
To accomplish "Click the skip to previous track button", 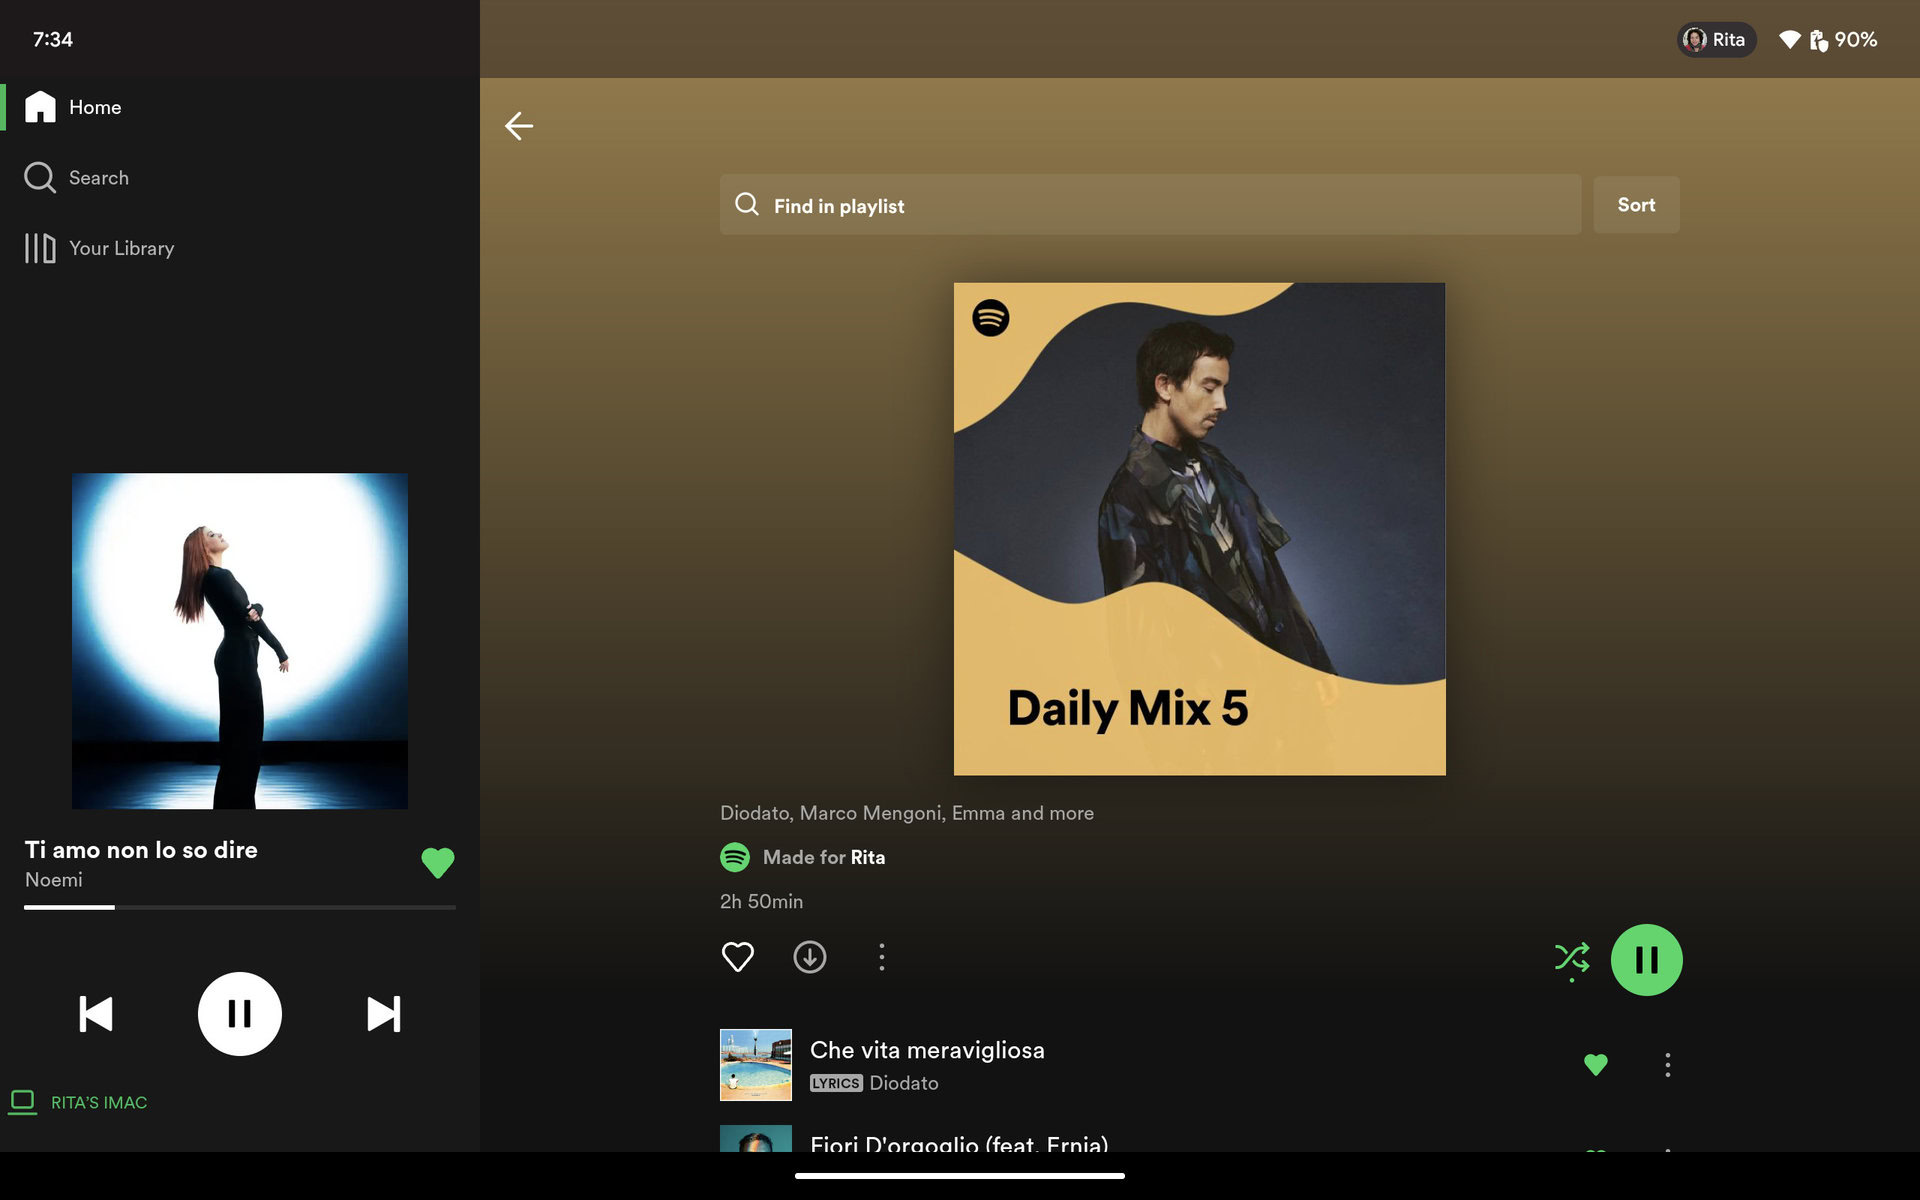I will coord(95,1013).
